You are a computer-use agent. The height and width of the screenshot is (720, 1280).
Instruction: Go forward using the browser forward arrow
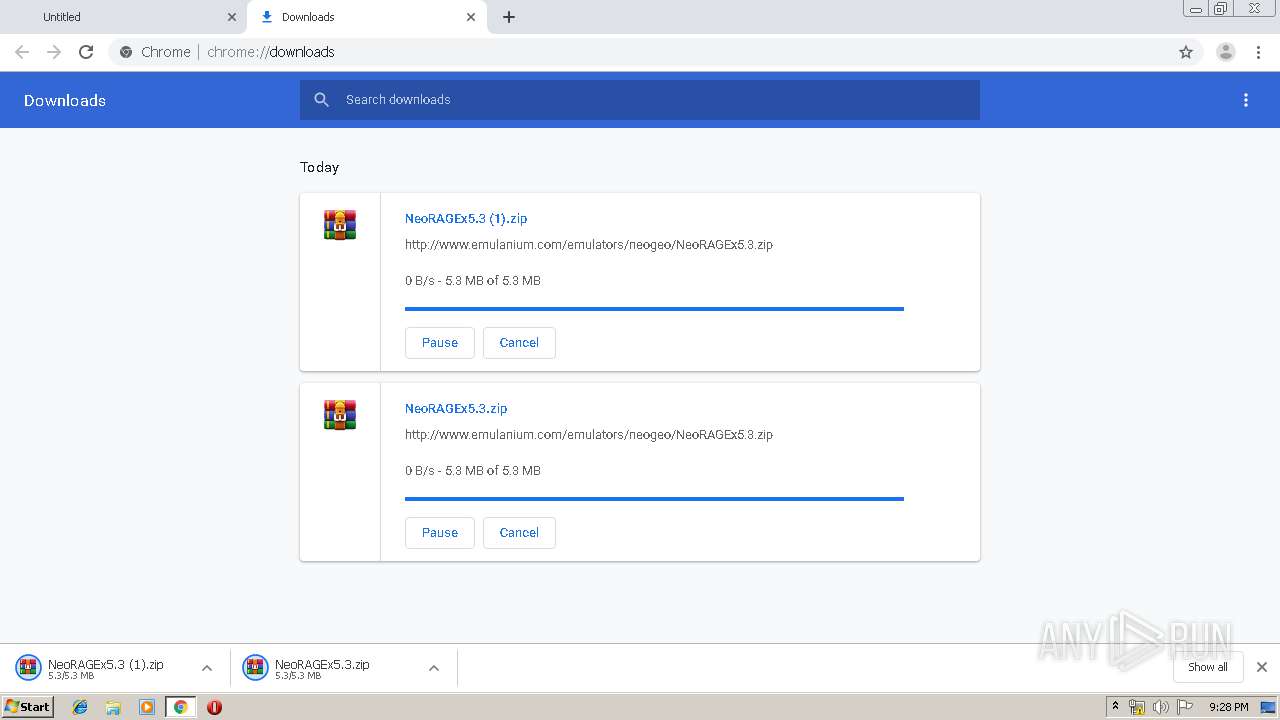(x=54, y=52)
